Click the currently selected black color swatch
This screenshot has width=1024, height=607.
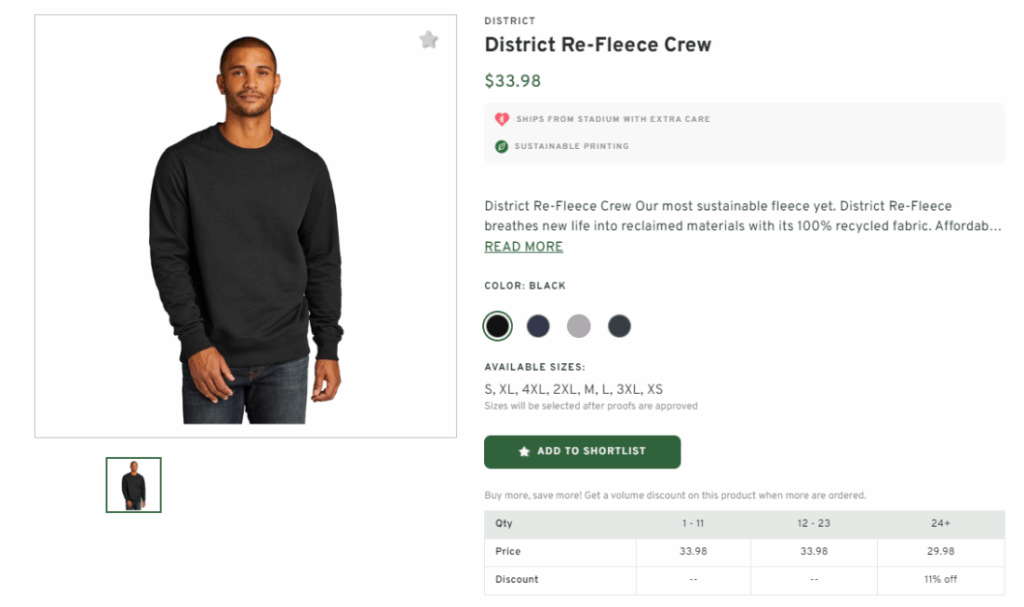(497, 325)
